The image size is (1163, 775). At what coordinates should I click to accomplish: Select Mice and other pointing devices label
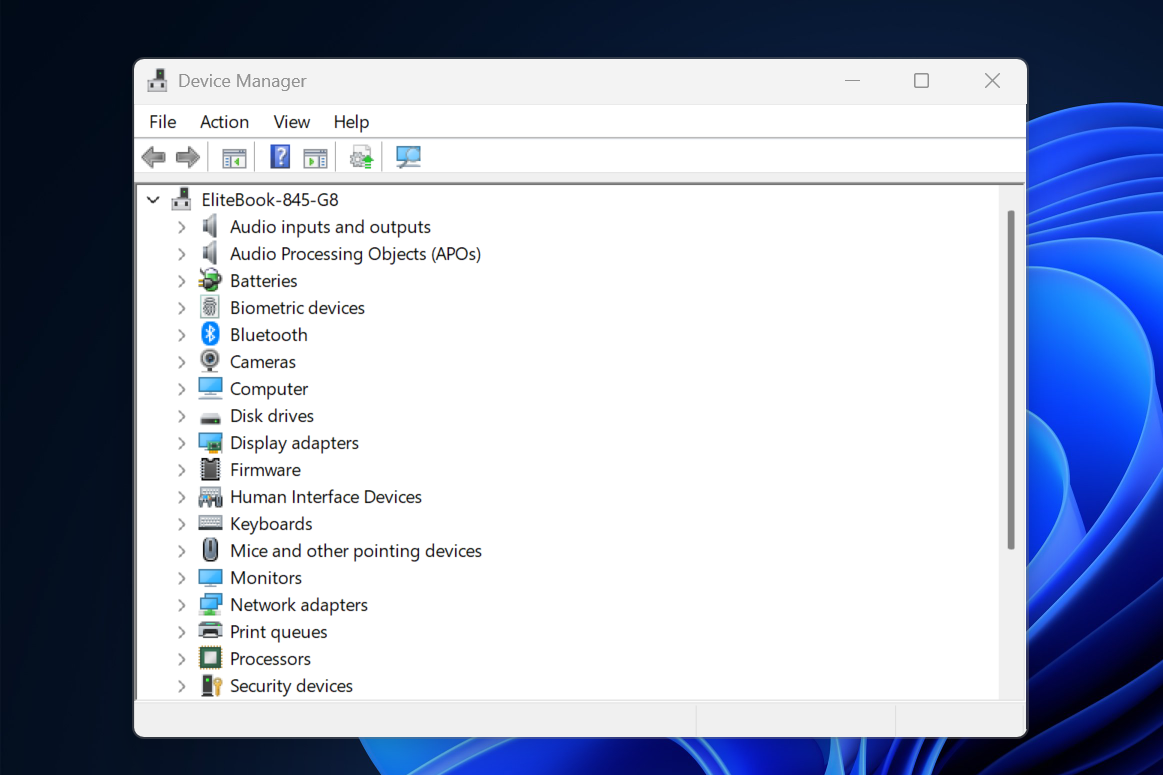click(x=356, y=551)
